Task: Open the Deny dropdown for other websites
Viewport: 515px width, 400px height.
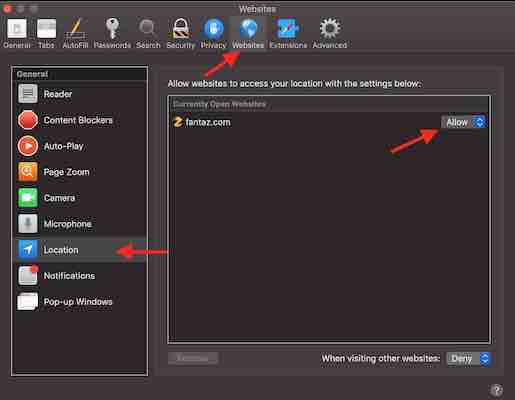Action: 468,359
